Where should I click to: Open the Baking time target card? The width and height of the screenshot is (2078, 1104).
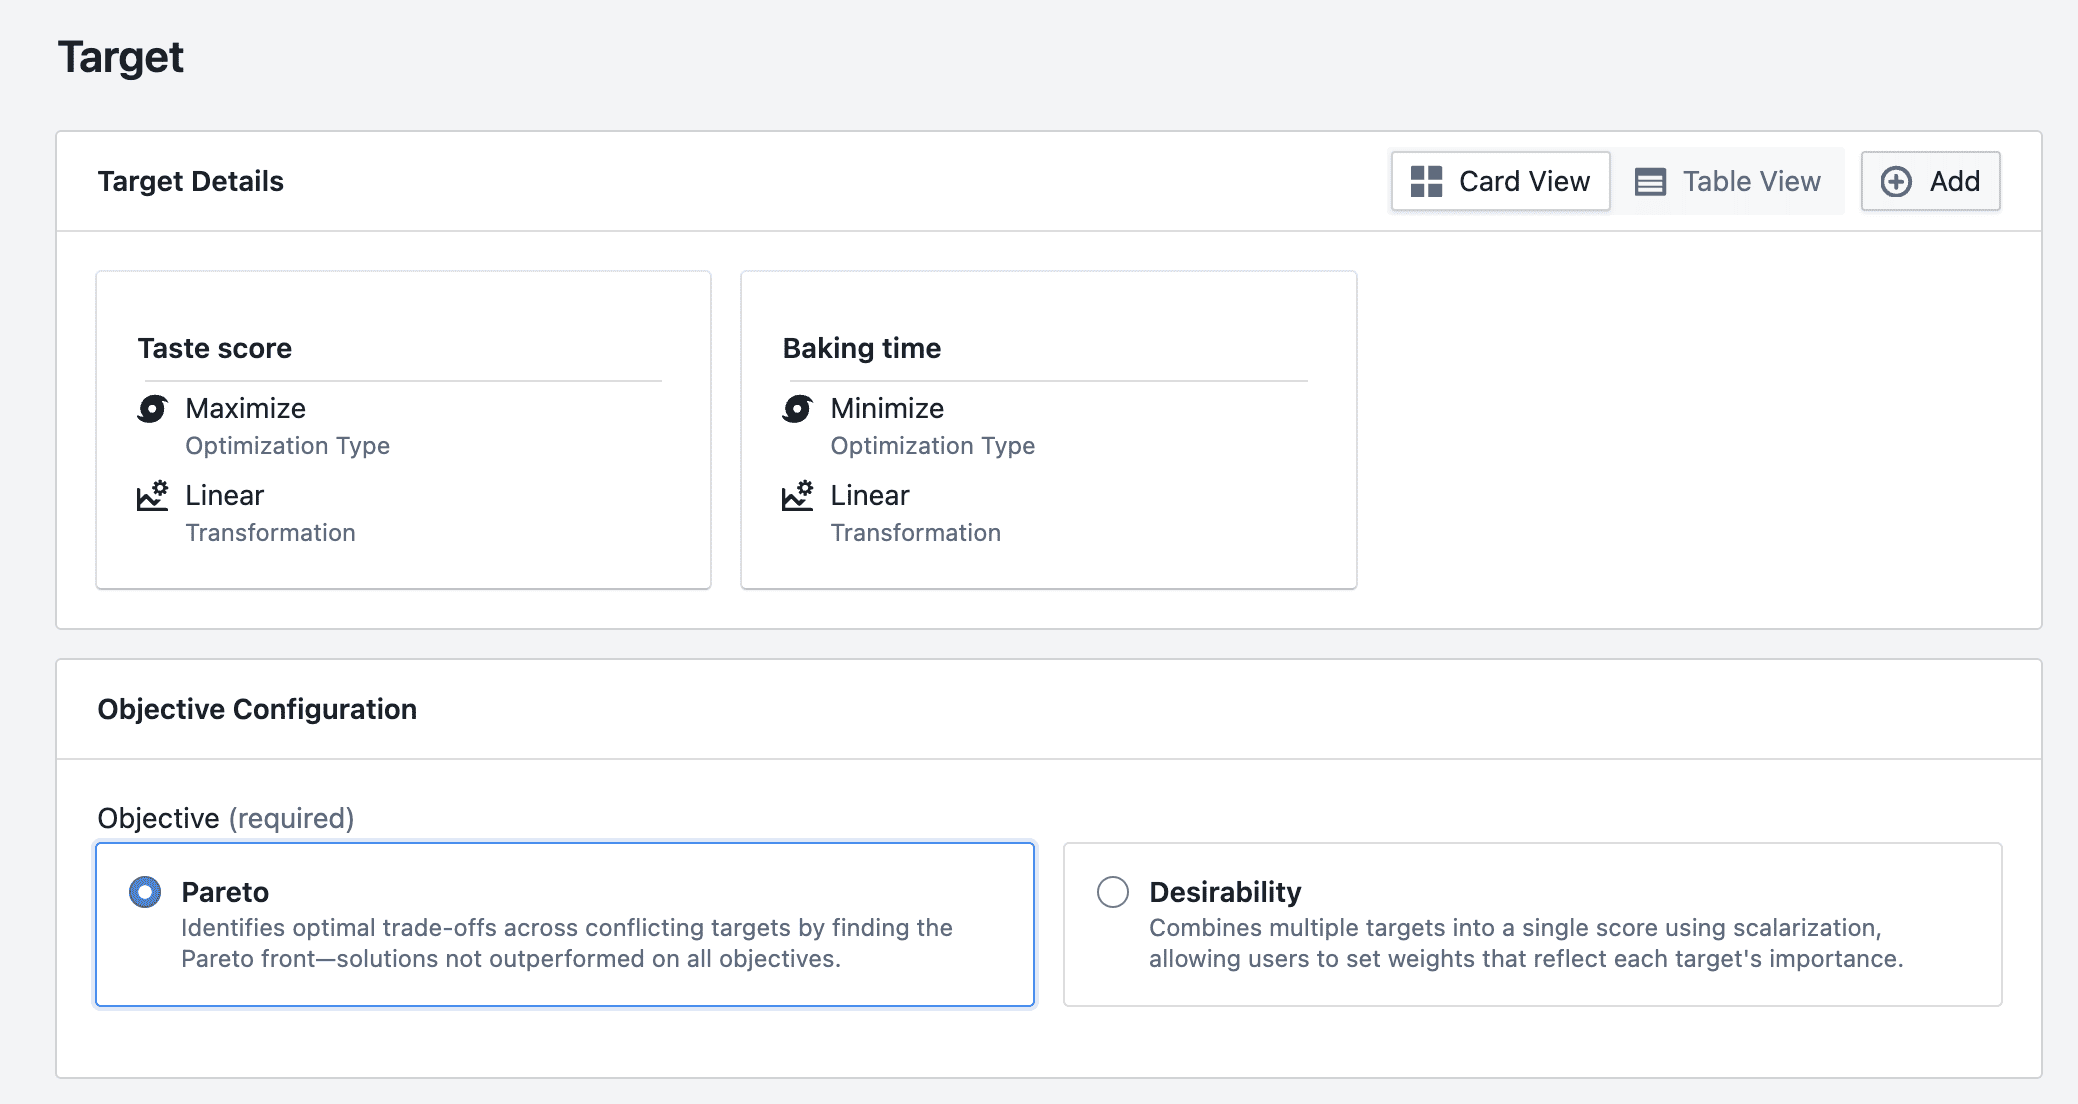click(1048, 430)
